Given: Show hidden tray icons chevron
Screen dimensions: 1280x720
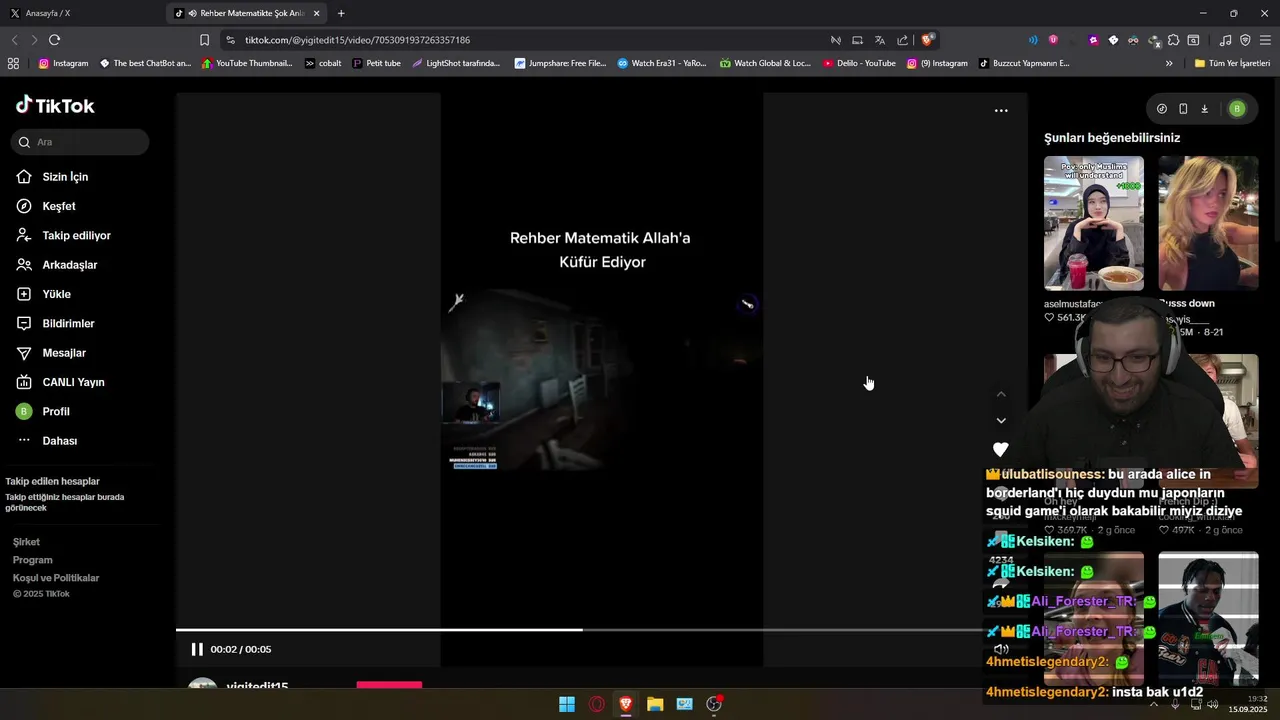Looking at the screenshot, I should (x=1153, y=704).
